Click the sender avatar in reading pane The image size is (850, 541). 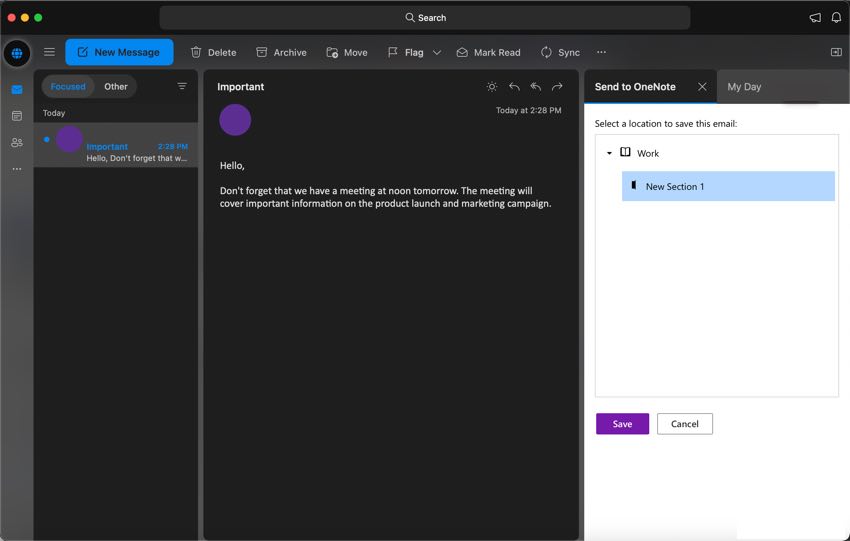click(x=235, y=120)
